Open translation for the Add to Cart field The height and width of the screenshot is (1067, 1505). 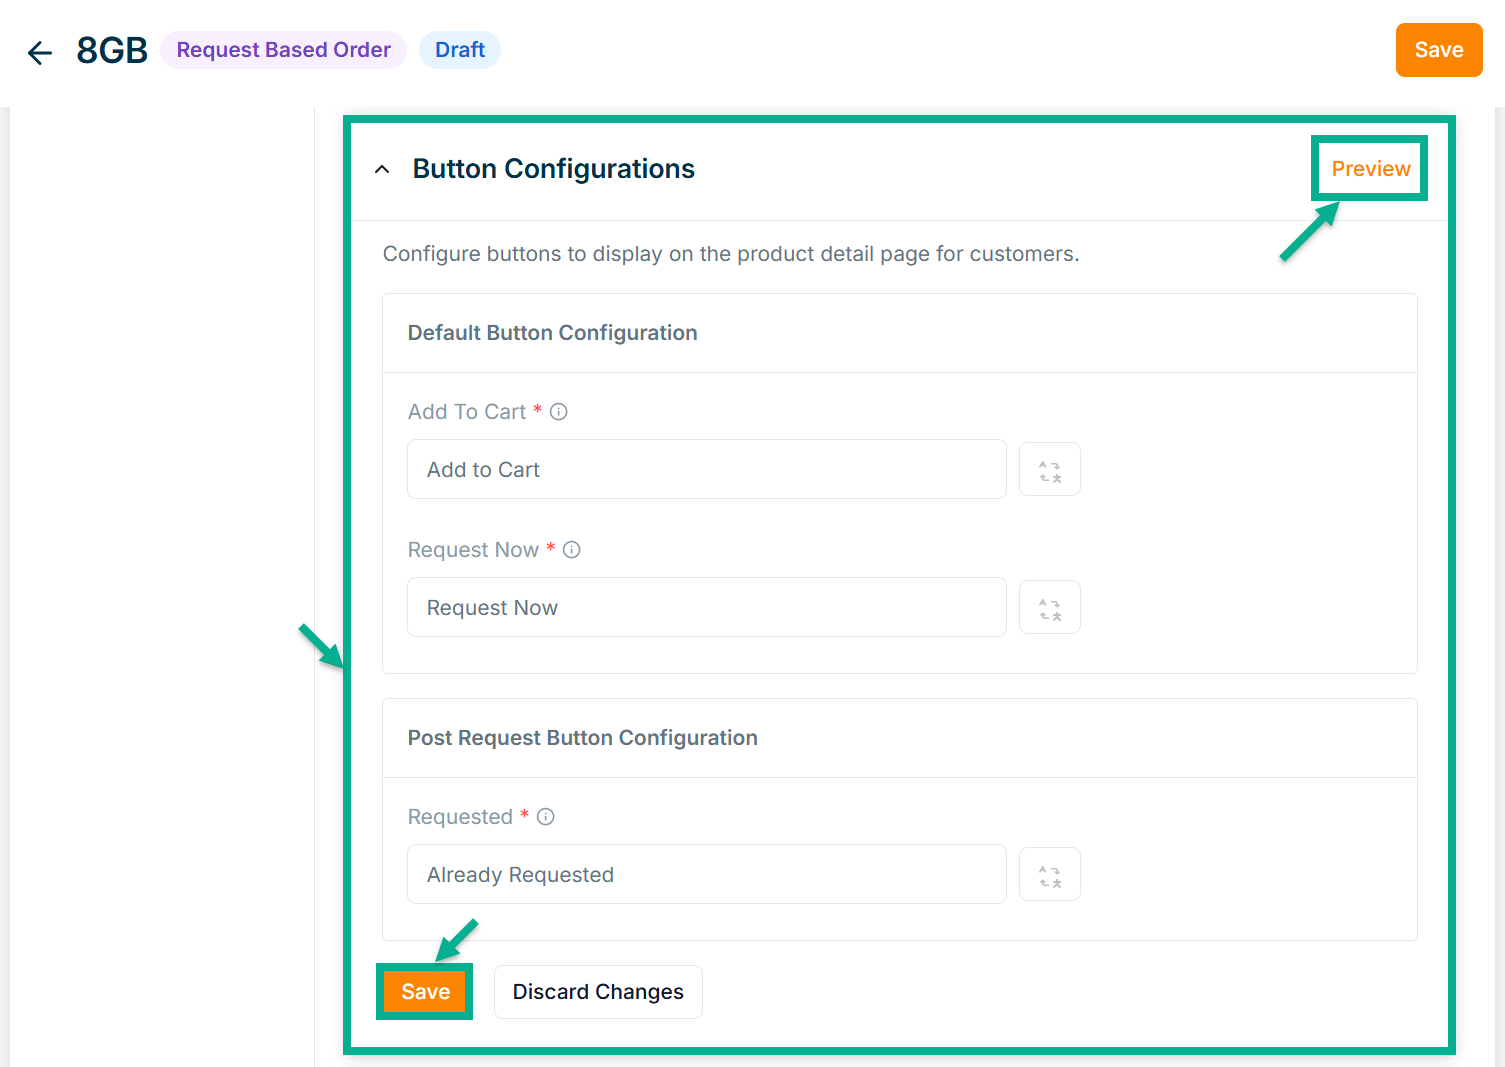[1049, 470]
